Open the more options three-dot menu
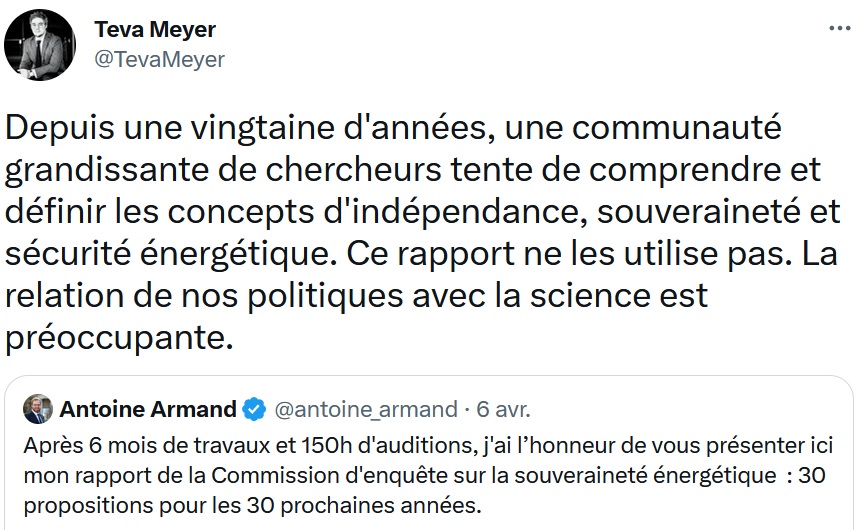 click(x=839, y=29)
